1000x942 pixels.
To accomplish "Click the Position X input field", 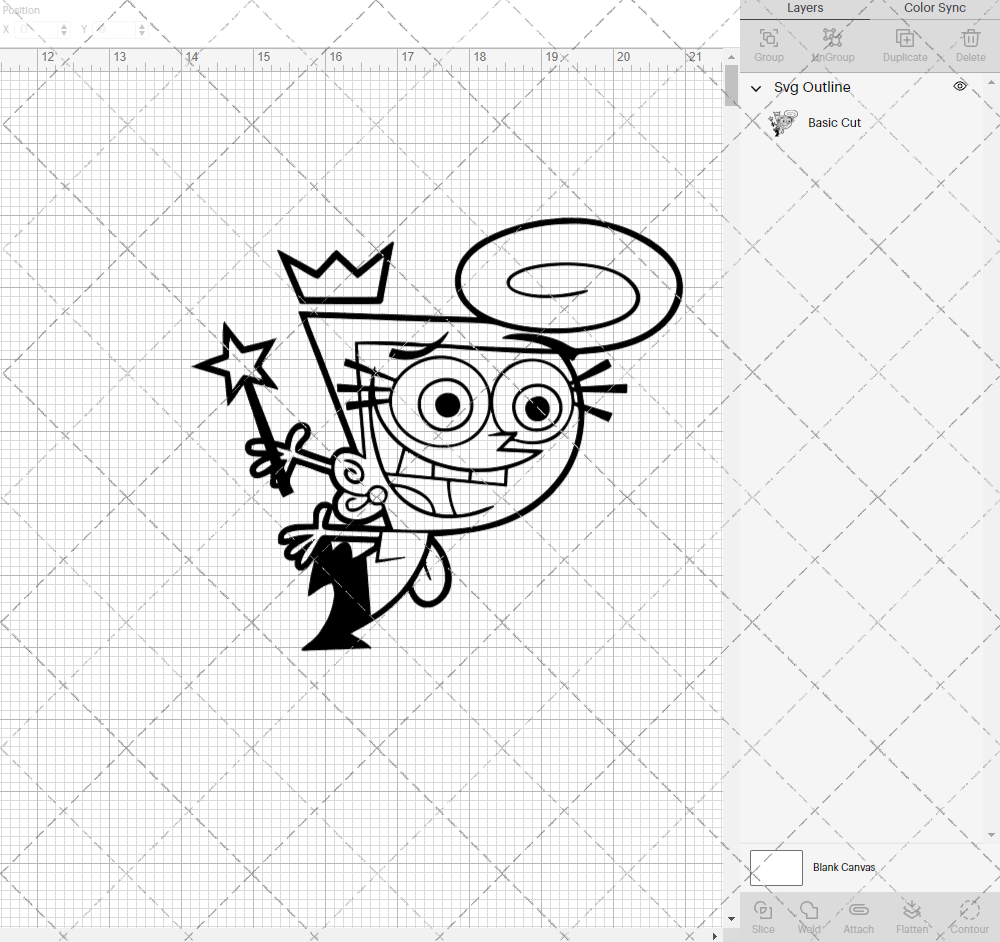I will coord(37,29).
